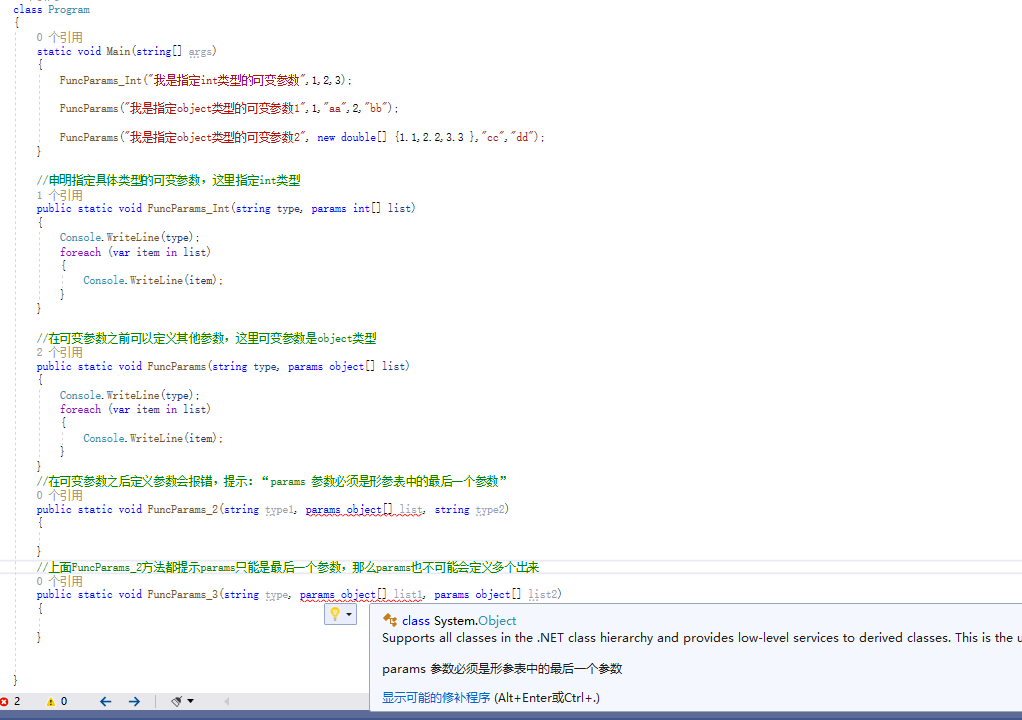Click the '1 个引用' CodeLens link
The height and width of the screenshot is (720, 1022).
tap(59, 195)
